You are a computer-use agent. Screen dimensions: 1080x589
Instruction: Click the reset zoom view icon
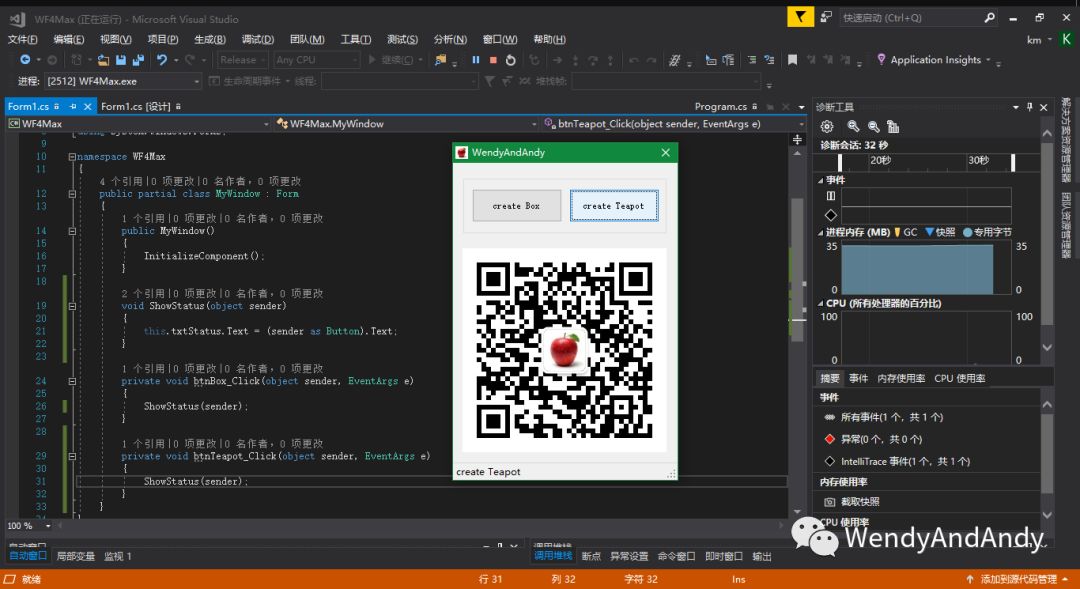pos(893,126)
